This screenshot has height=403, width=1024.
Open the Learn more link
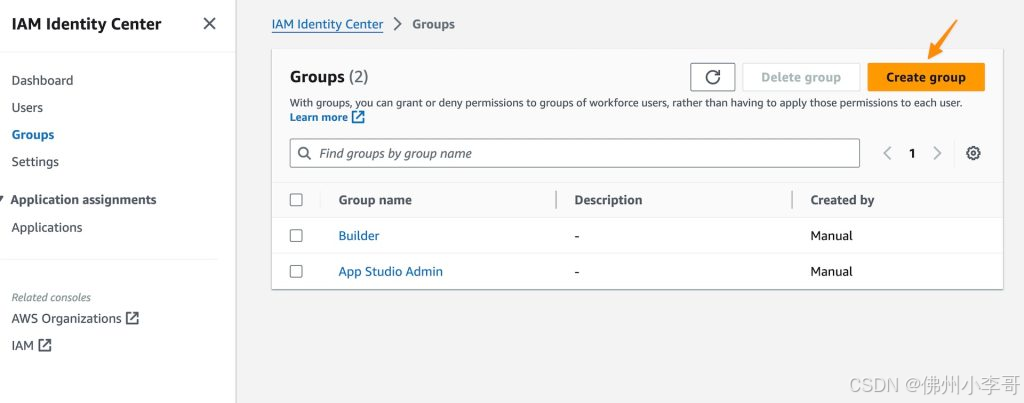tap(319, 117)
